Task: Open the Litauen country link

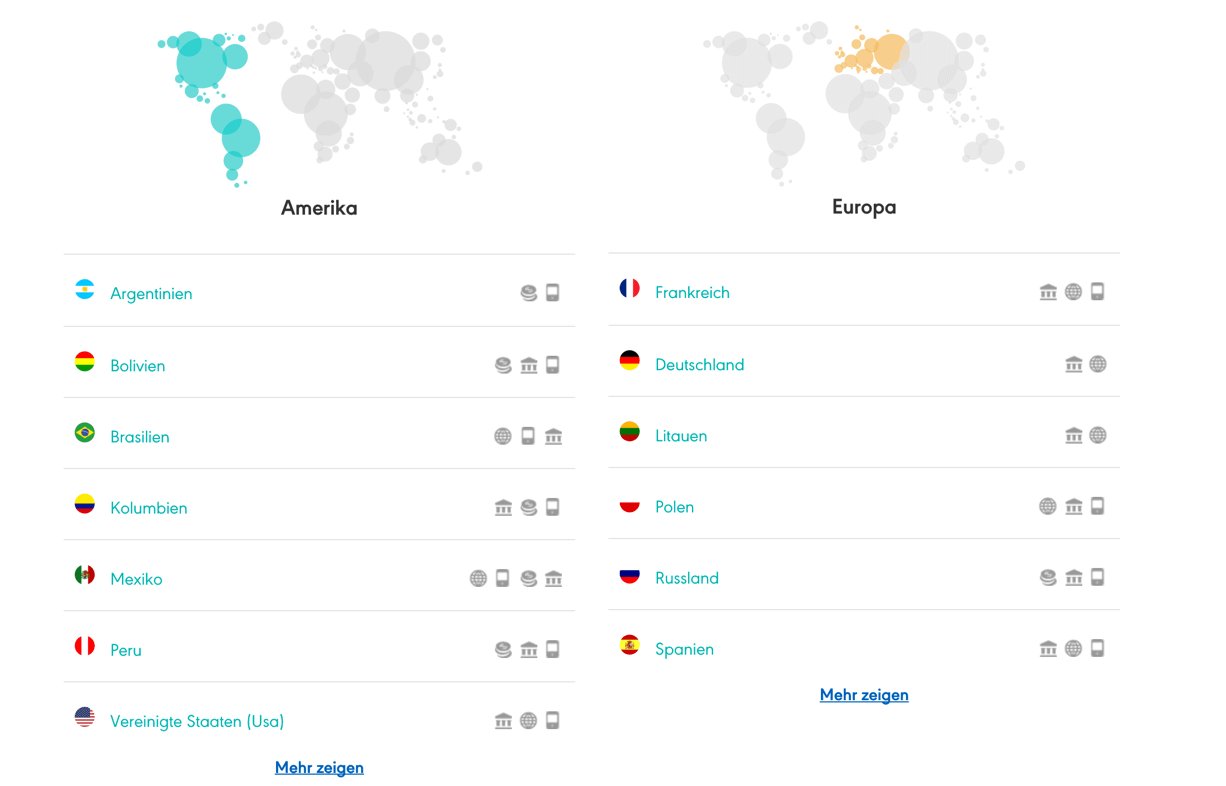Action: coord(681,436)
